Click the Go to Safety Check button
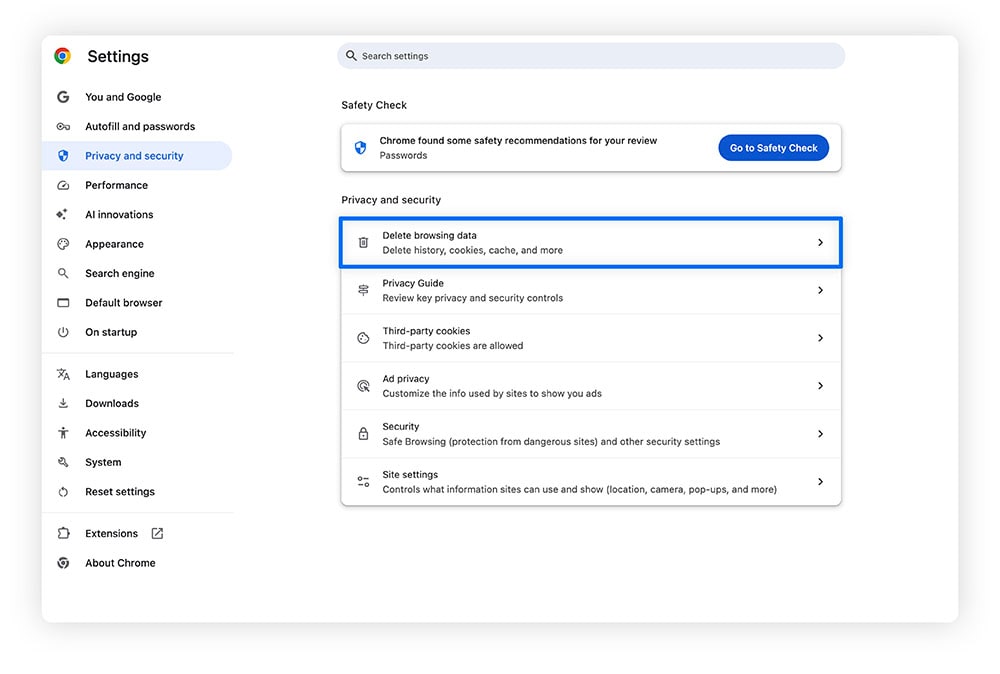 click(x=773, y=147)
